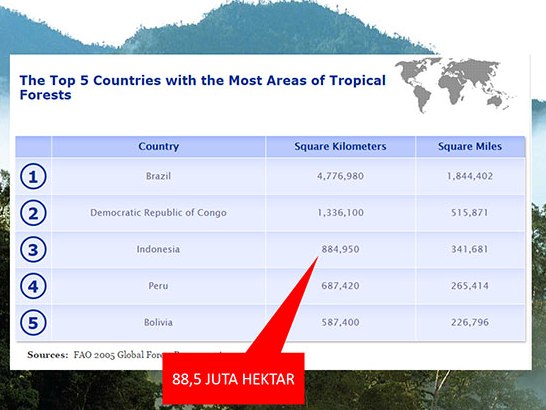This screenshot has width=546, height=410.
Task: Select the Square Miles column header
Action: (x=470, y=146)
